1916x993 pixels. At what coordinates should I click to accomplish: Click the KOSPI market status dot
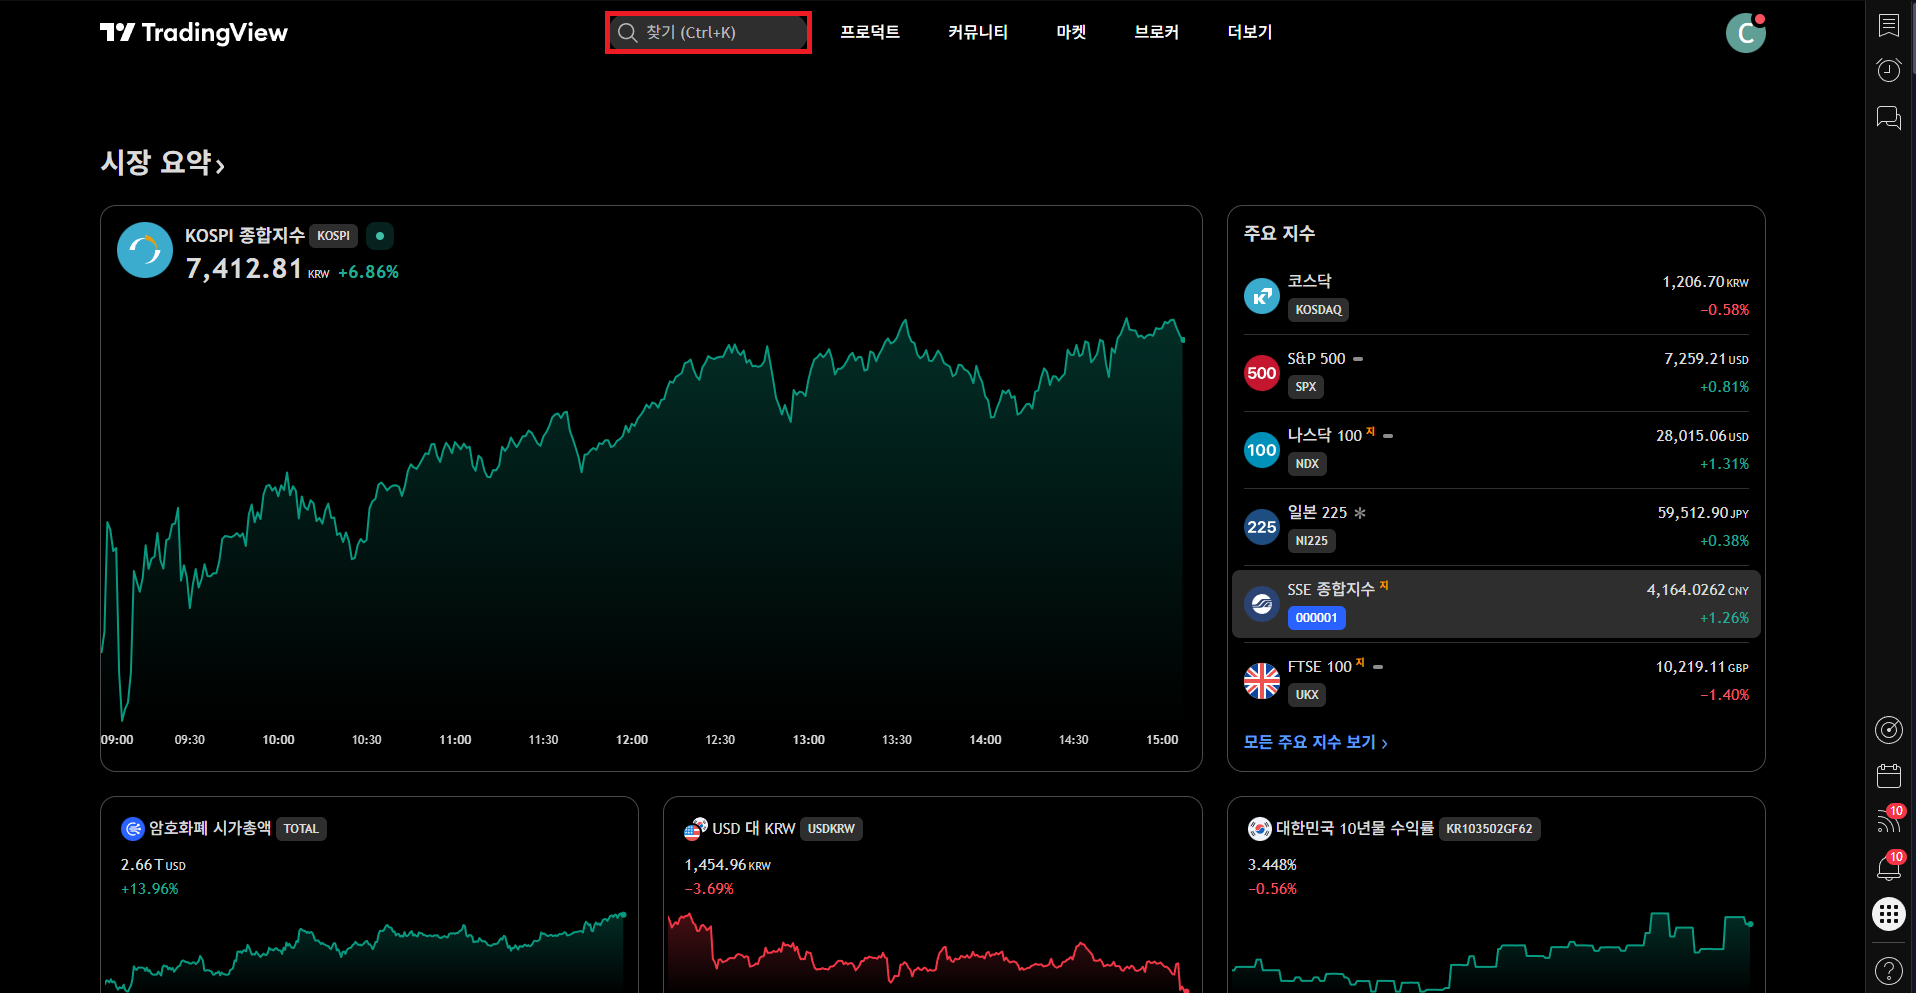click(x=380, y=236)
